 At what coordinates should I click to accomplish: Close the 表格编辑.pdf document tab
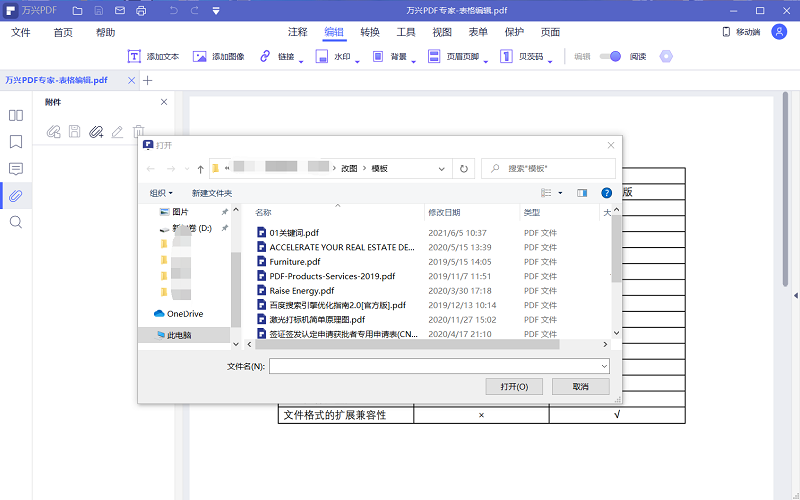[x=131, y=80]
